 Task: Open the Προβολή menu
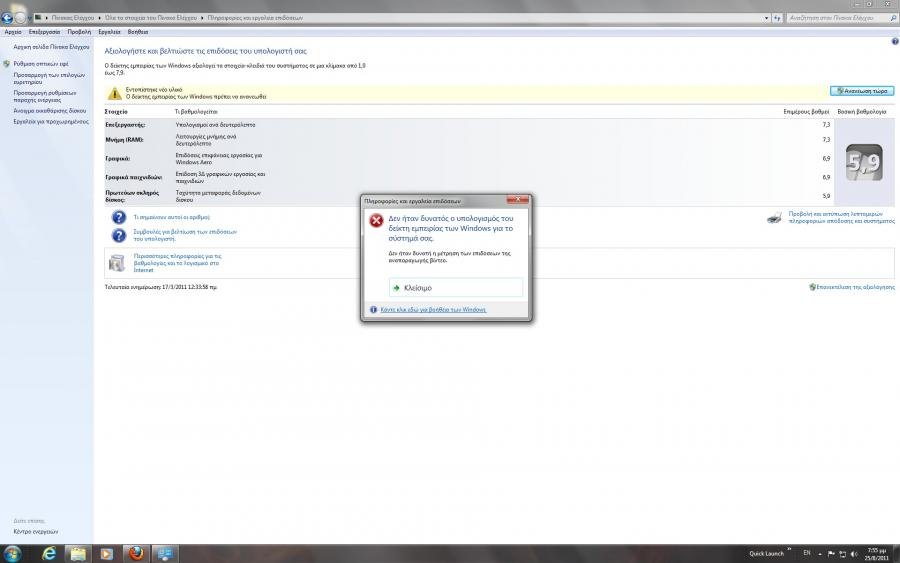pos(79,32)
